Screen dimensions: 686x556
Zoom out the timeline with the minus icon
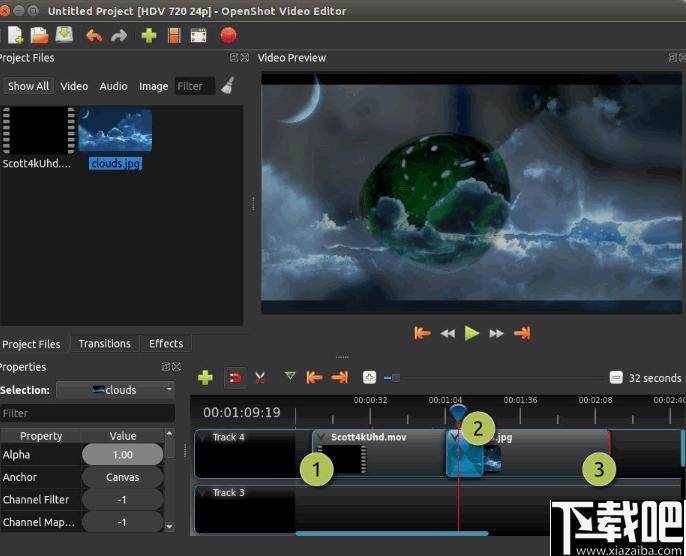pos(616,377)
